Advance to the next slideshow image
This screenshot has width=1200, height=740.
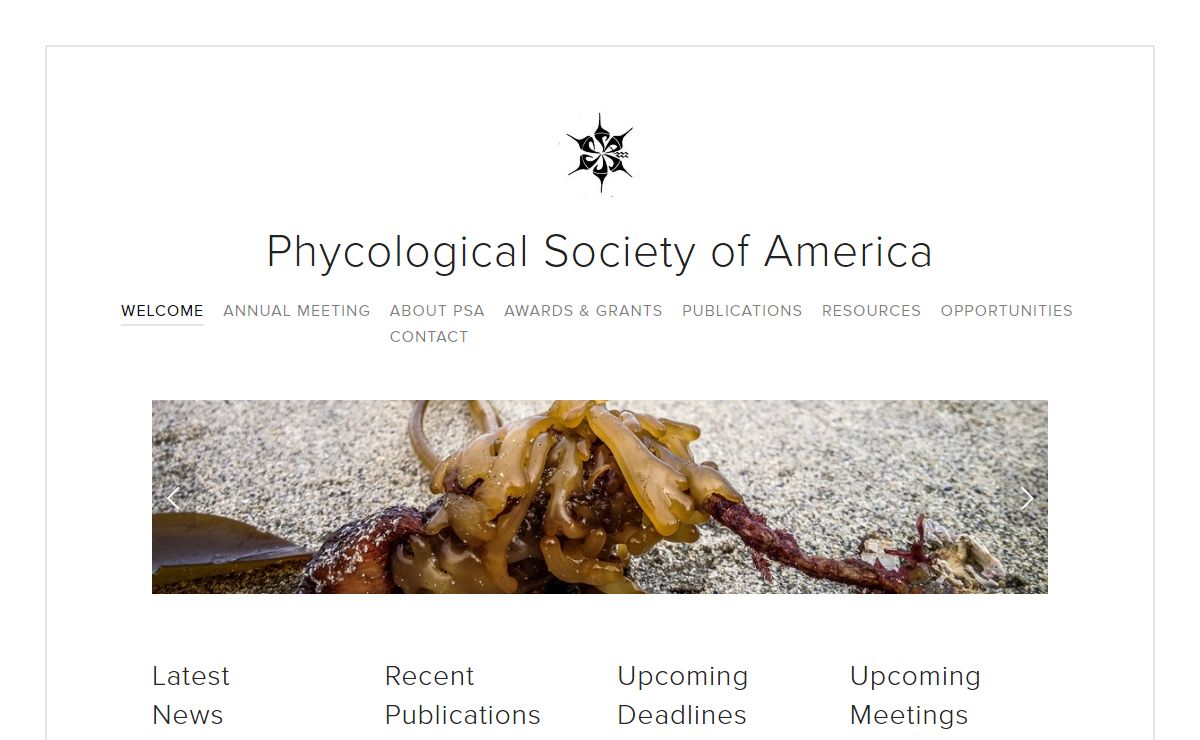(1026, 497)
